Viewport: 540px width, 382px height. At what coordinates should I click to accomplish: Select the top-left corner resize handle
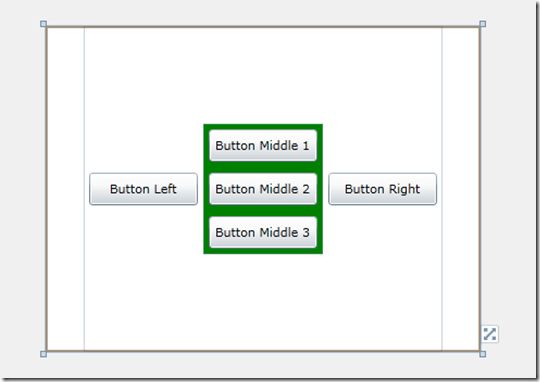tap(43, 24)
